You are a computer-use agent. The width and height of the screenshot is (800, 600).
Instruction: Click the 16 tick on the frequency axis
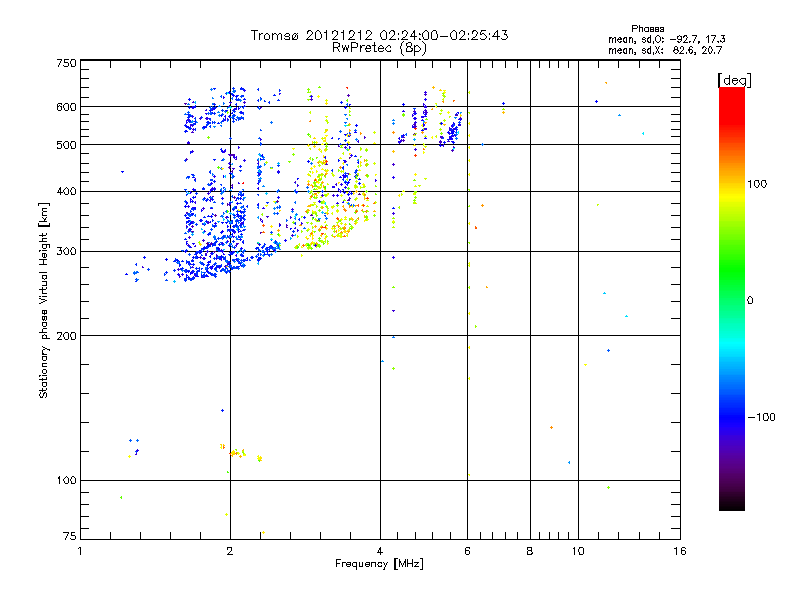tap(680, 551)
